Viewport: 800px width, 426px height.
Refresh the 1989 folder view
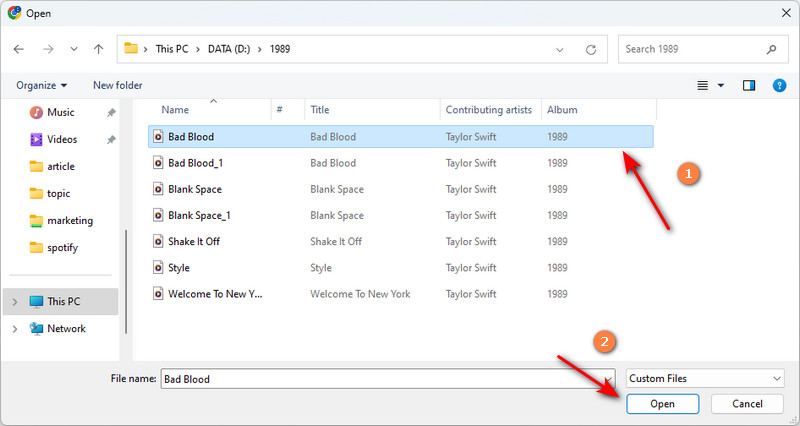591,49
